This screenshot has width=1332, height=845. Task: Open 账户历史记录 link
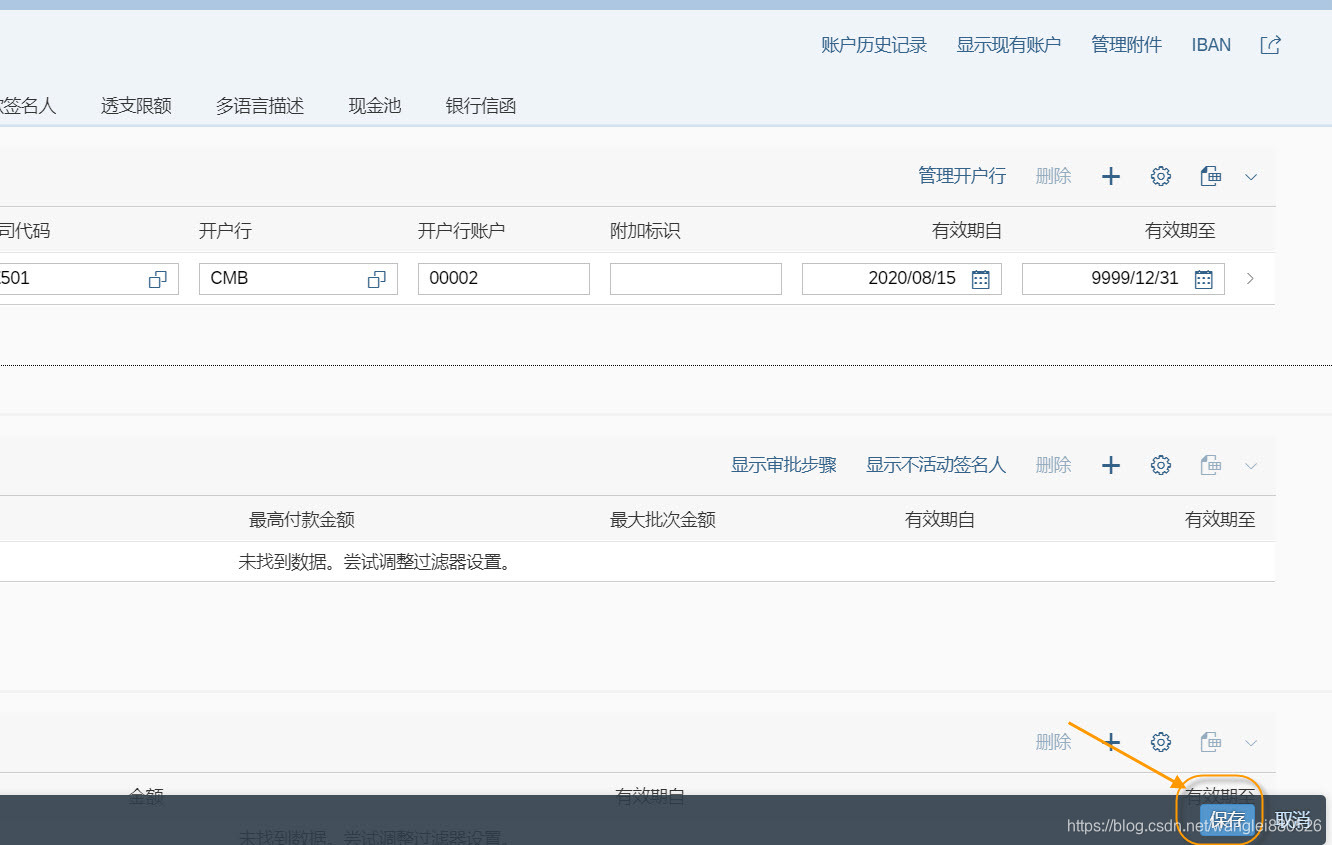click(874, 45)
